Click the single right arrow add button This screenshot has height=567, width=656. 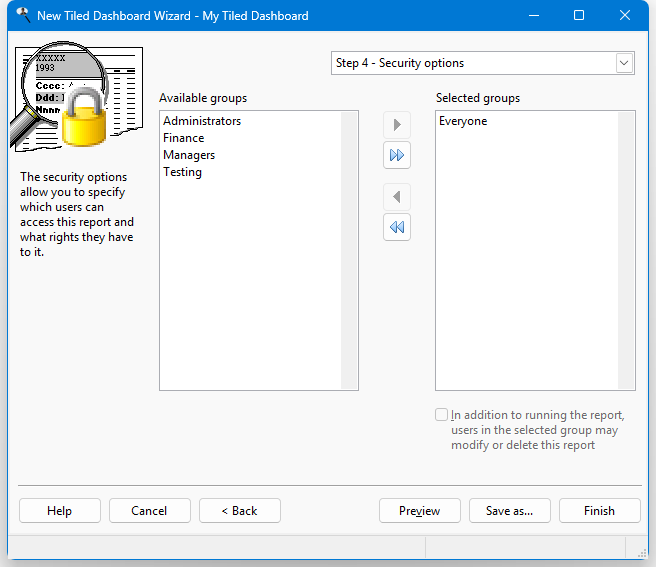397,125
